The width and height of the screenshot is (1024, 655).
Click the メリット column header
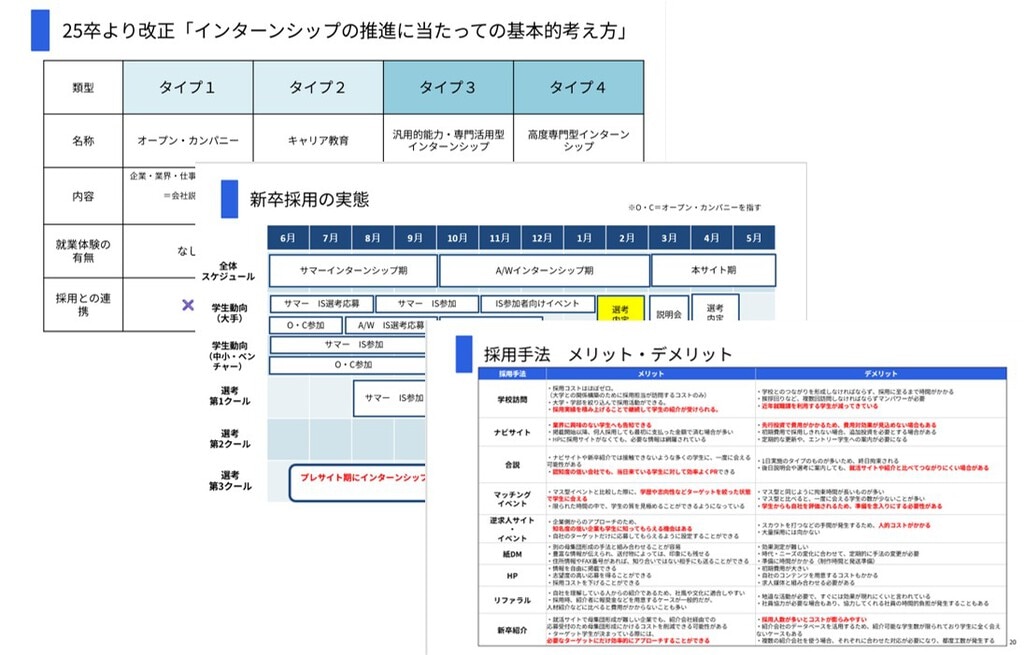coord(650,374)
